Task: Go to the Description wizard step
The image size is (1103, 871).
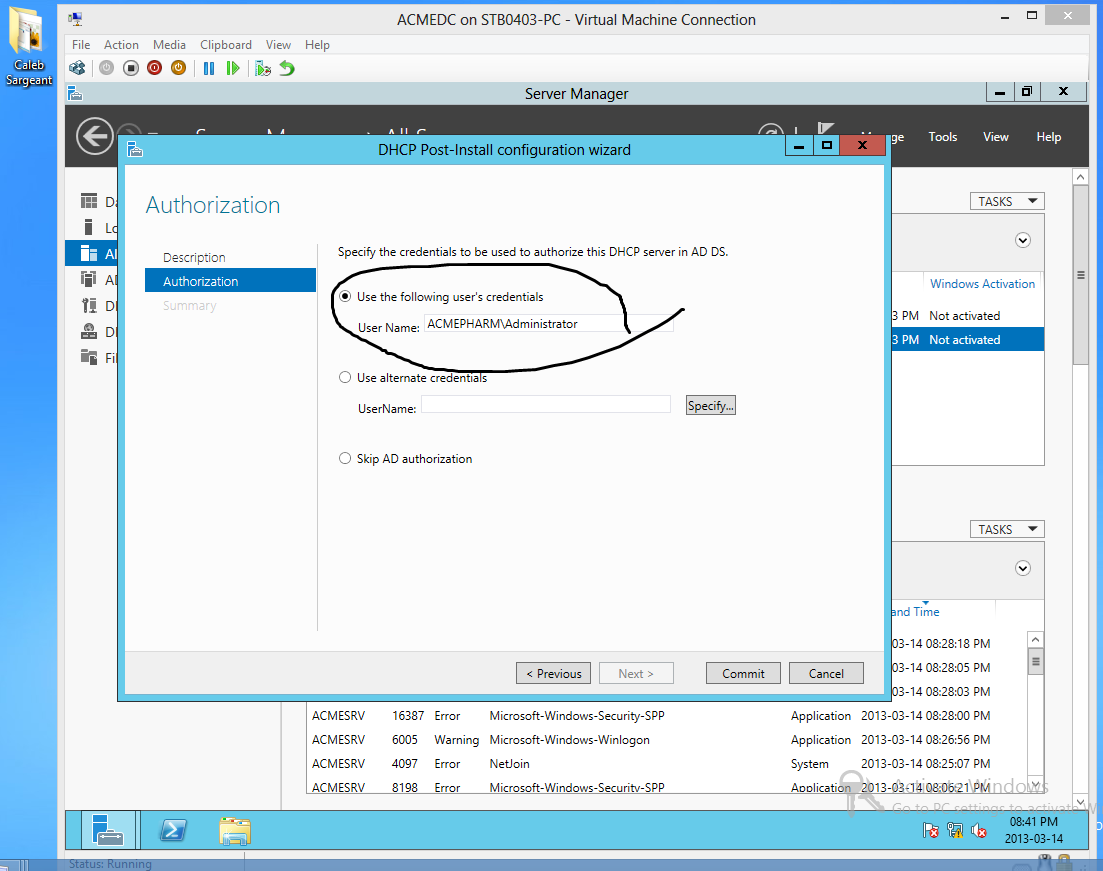Action: point(194,258)
